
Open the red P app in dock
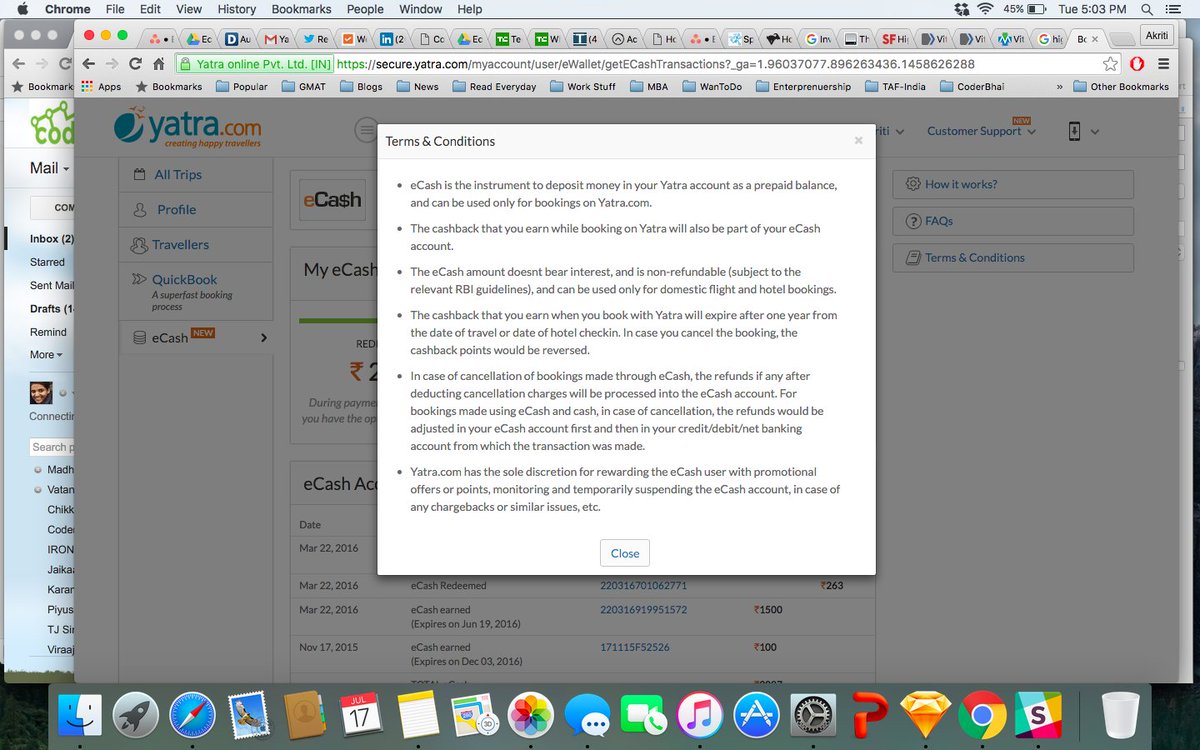click(870, 714)
